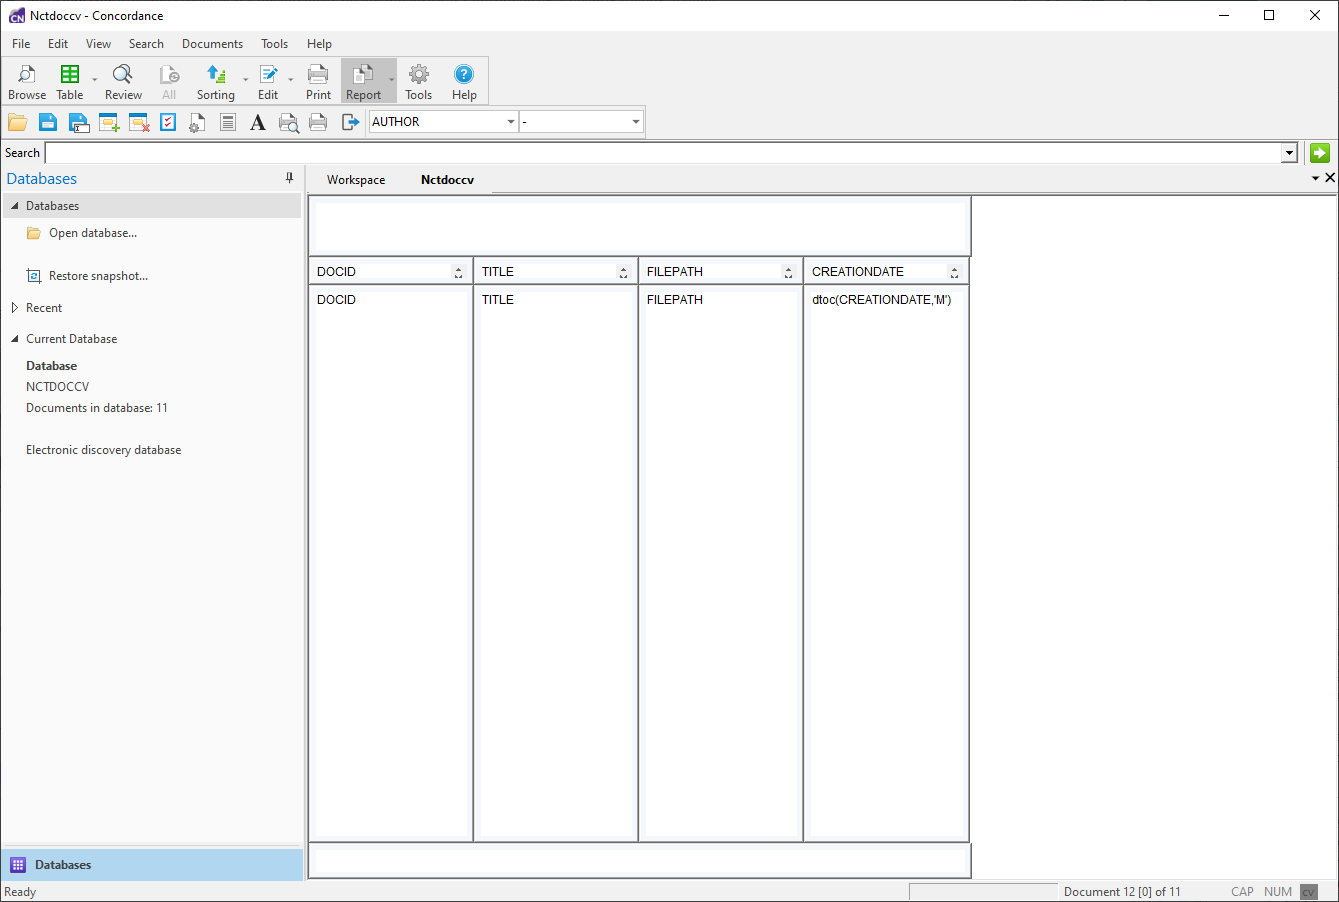Open the Edit button dropdown arrow
This screenshot has width=1339, height=902.
click(291, 80)
